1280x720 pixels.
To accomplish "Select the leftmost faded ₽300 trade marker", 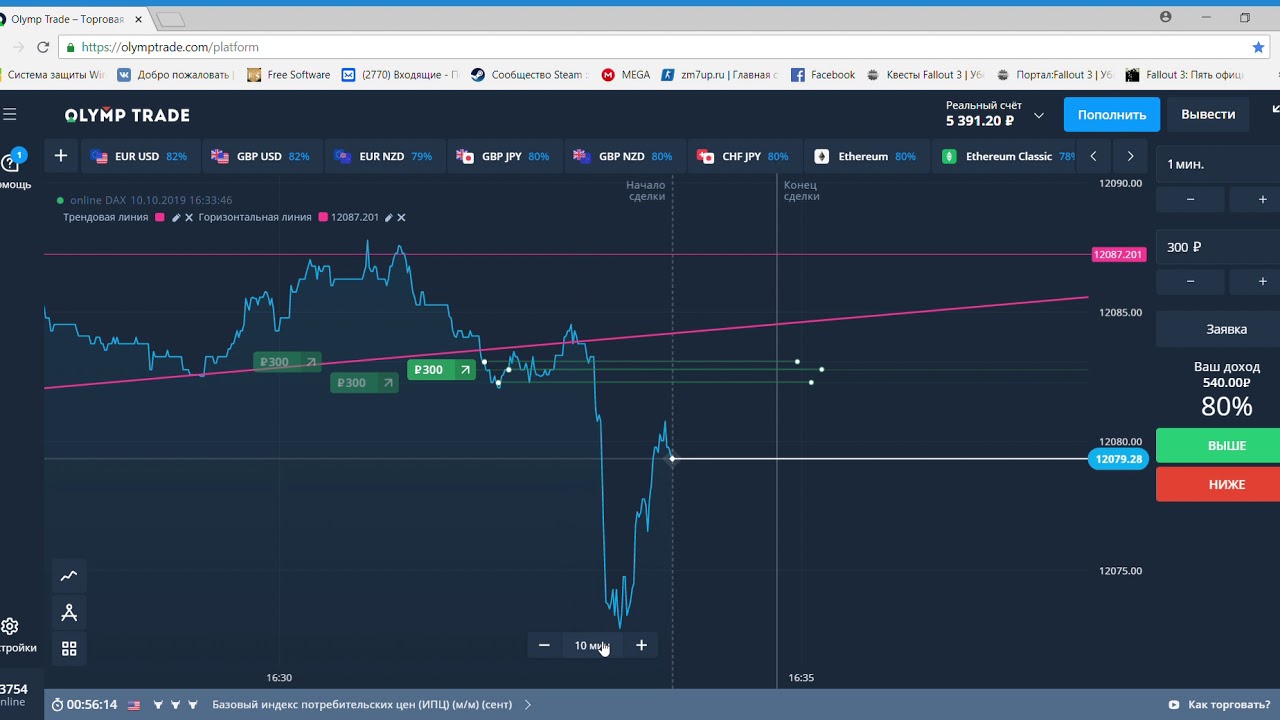I will (x=288, y=362).
